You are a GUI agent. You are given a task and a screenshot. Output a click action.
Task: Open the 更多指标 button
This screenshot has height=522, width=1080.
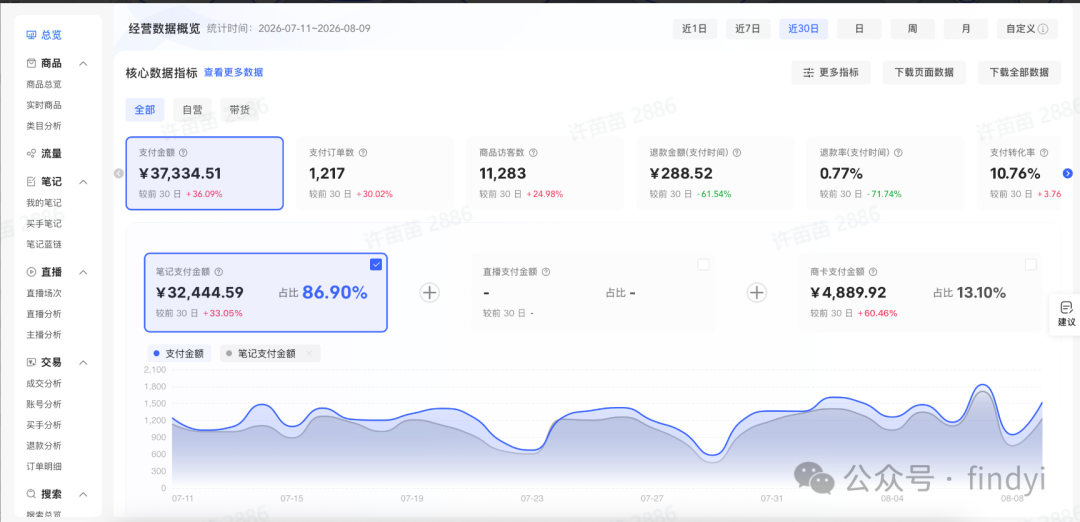(831, 72)
